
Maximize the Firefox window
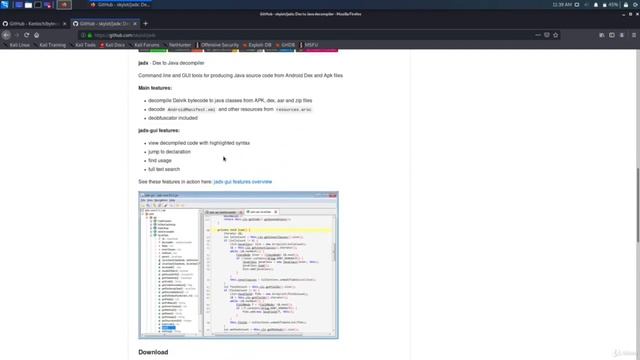630,14
